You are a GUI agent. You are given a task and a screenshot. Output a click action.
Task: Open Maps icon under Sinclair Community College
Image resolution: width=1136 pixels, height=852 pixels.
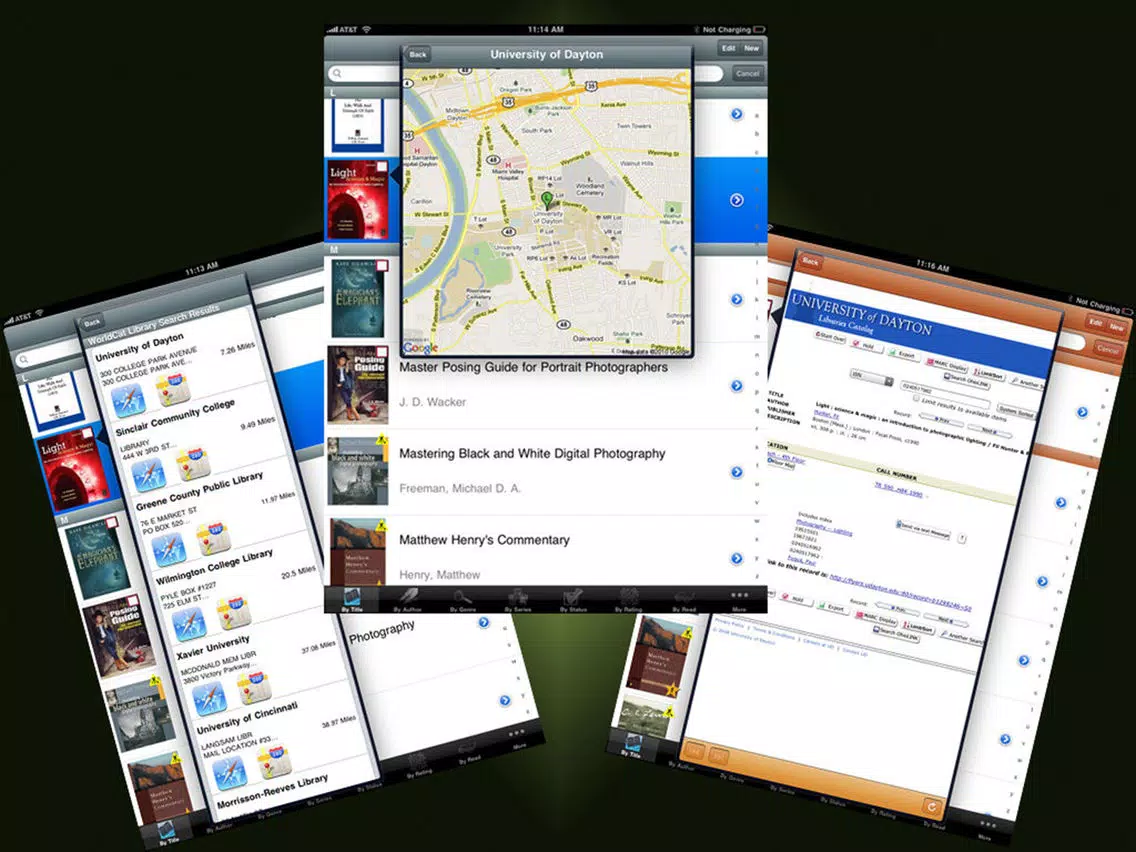[x=193, y=464]
